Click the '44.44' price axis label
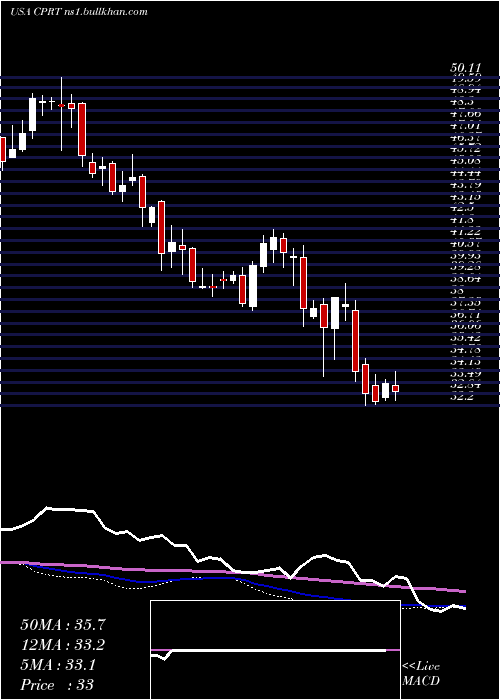The width and height of the screenshot is (500, 700). (x=466, y=173)
